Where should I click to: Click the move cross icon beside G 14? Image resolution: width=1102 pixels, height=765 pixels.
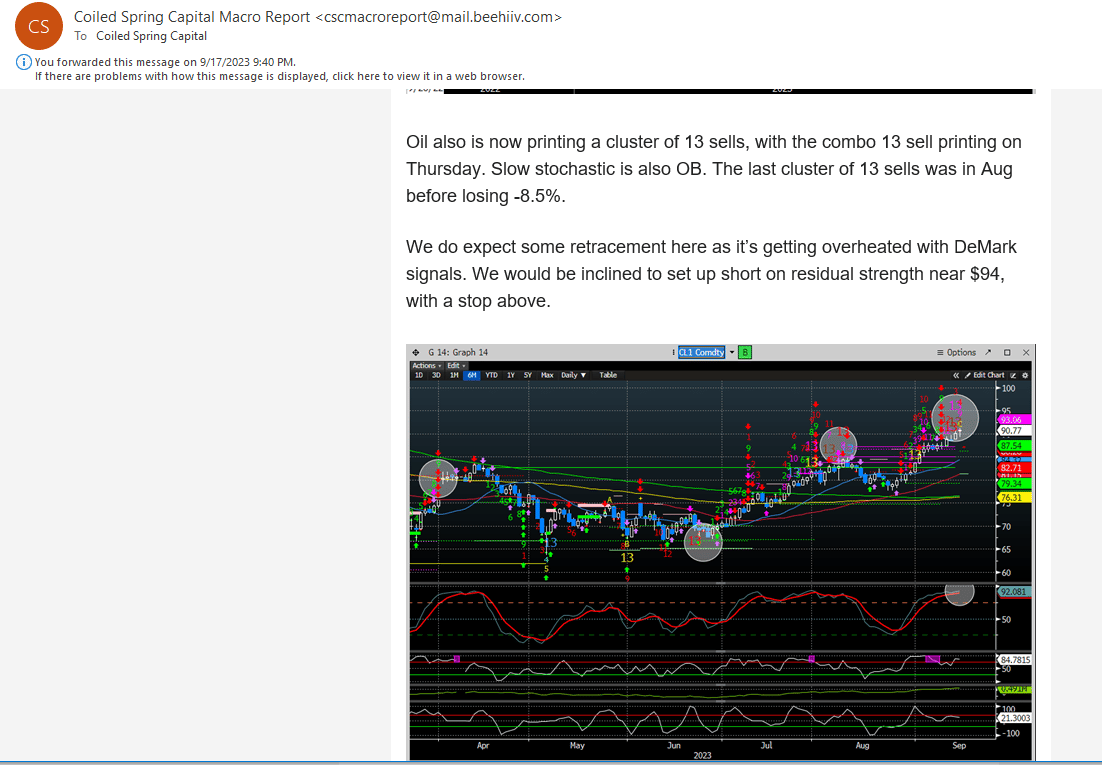point(415,352)
